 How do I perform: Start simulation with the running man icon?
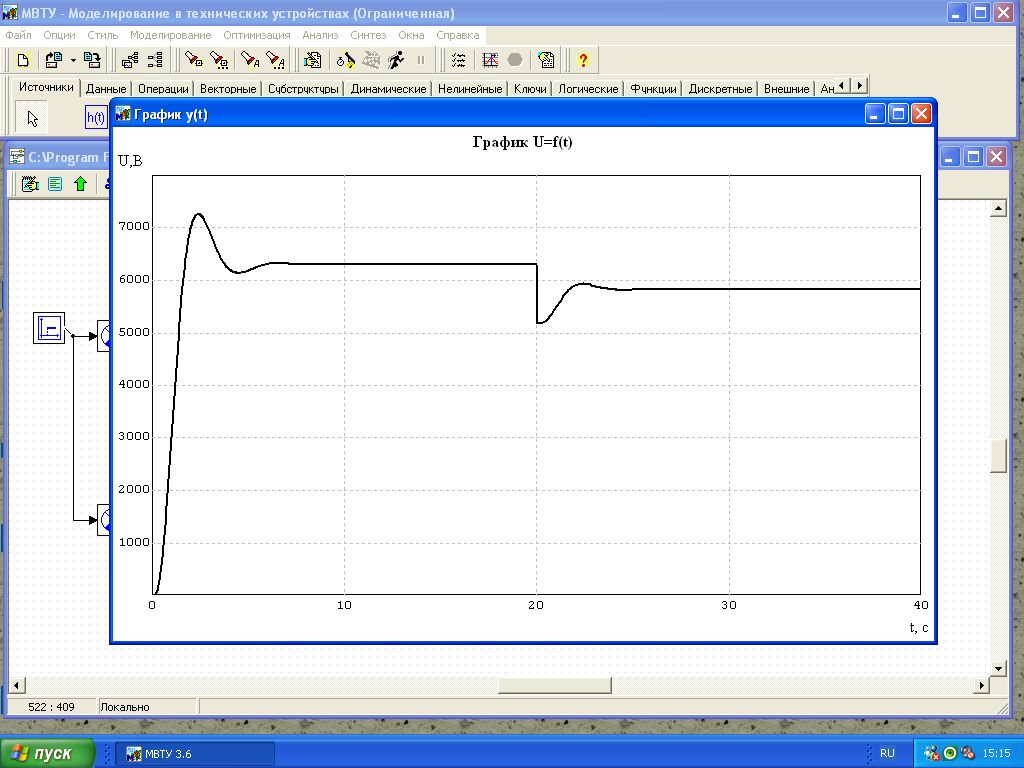tap(395, 60)
